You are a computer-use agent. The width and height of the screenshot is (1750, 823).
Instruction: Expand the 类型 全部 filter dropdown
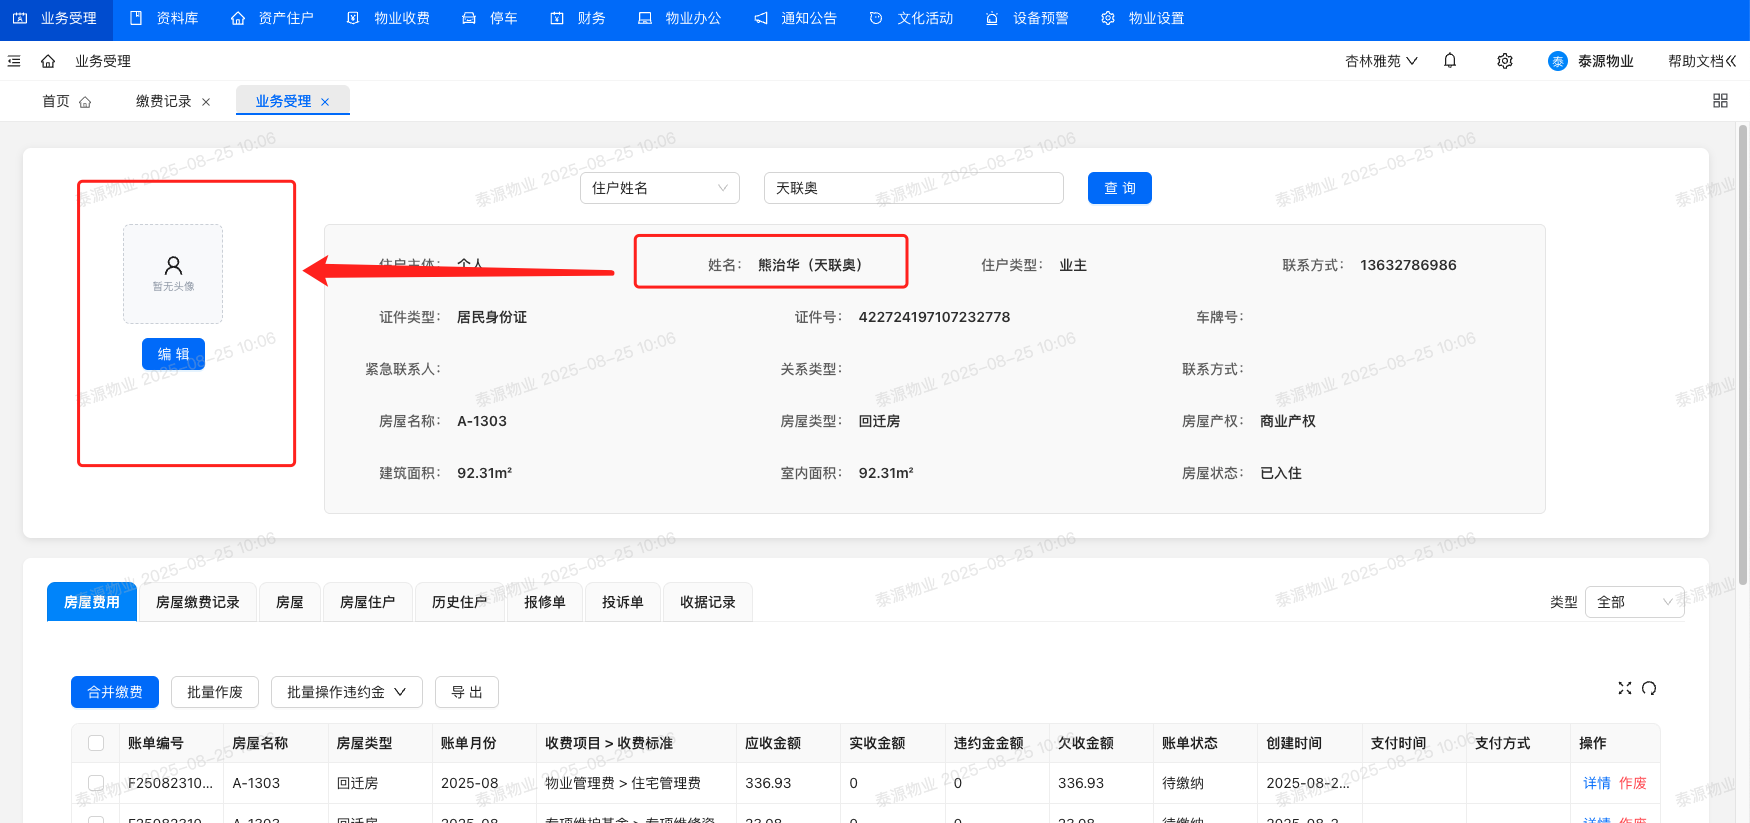(1633, 602)
